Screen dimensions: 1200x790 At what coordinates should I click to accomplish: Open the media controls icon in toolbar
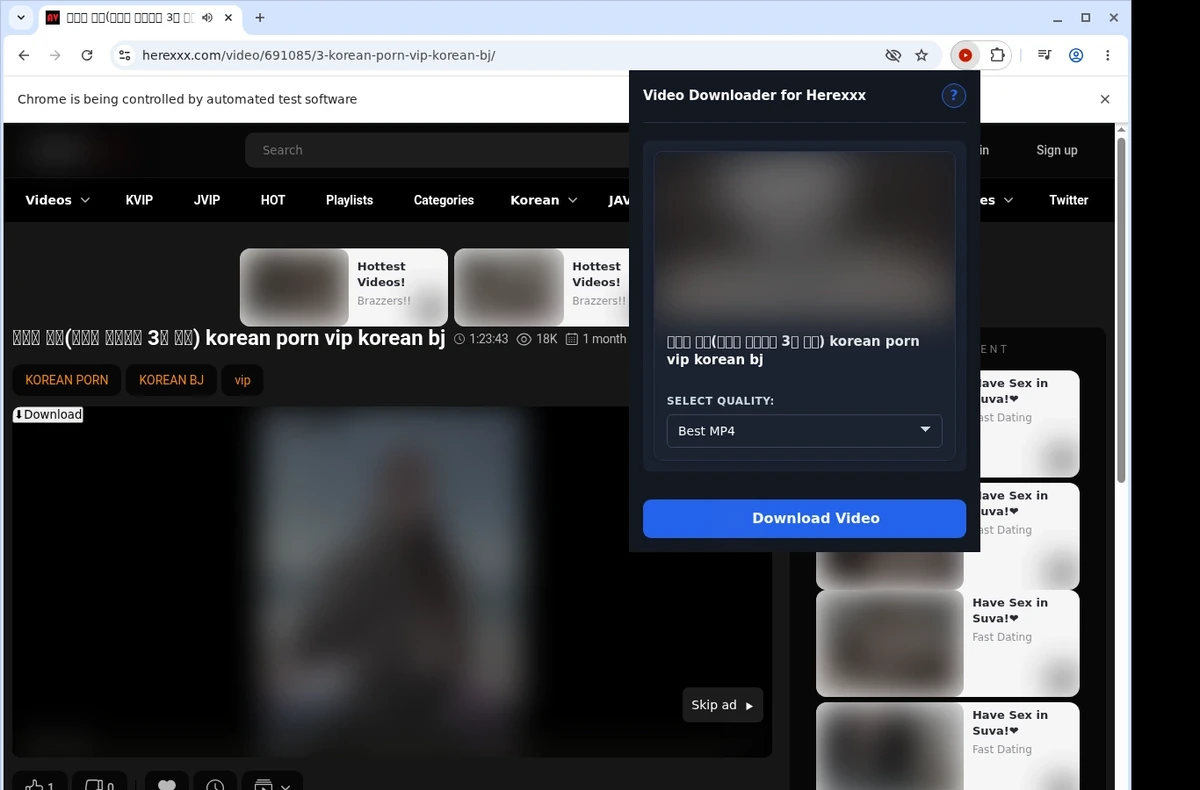(1044, 56)
